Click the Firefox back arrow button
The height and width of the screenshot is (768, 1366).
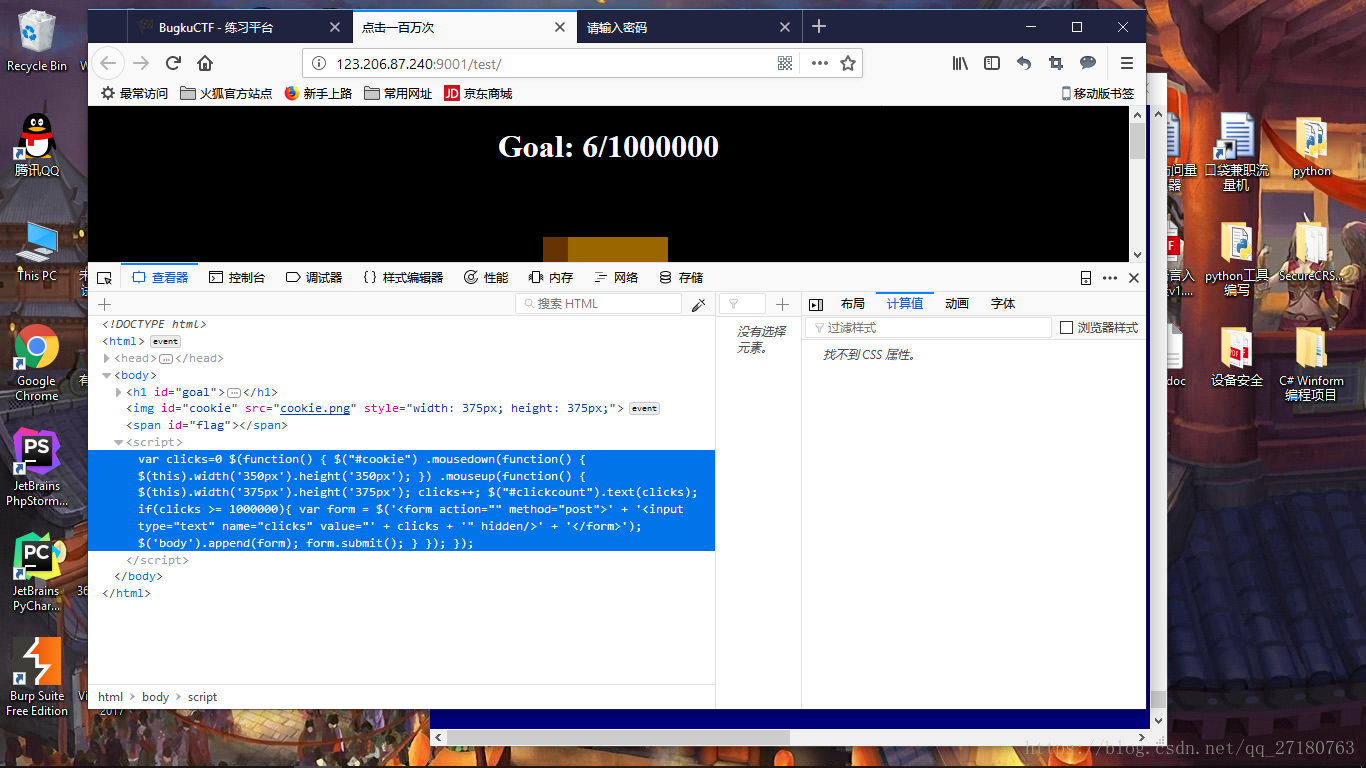tap(108, 63)
